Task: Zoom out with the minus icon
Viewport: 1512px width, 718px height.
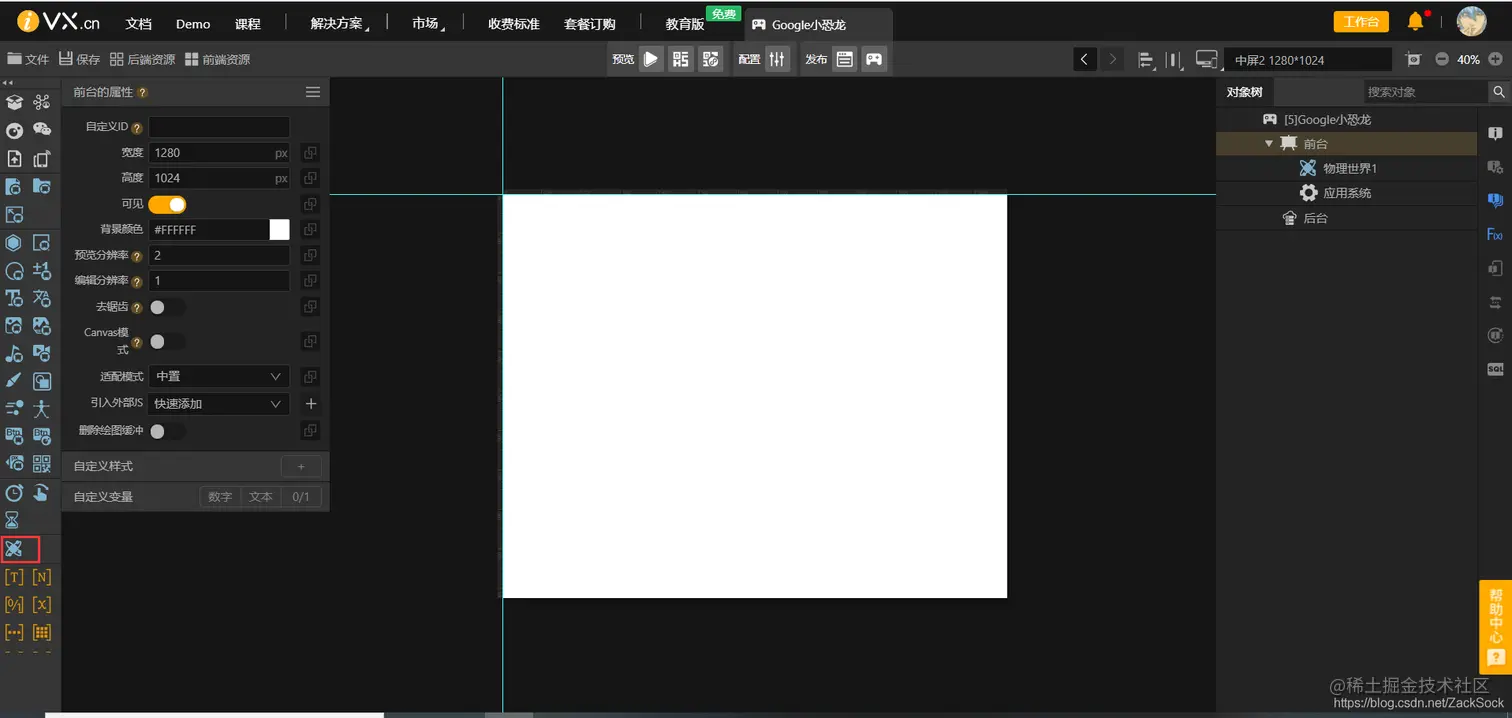Action: (x=1442, y=59)
